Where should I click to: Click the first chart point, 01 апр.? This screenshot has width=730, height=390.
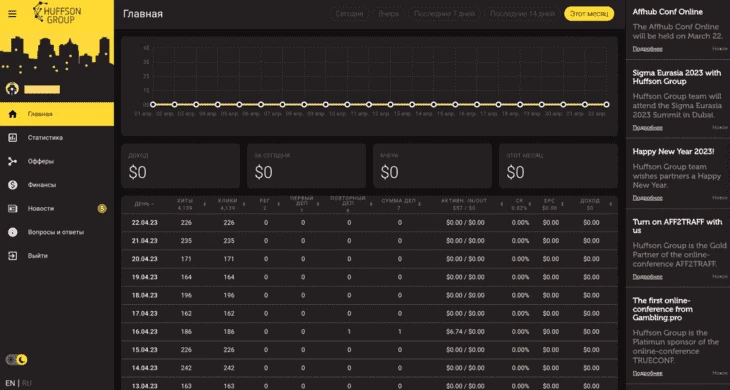[x=153, y=105]
